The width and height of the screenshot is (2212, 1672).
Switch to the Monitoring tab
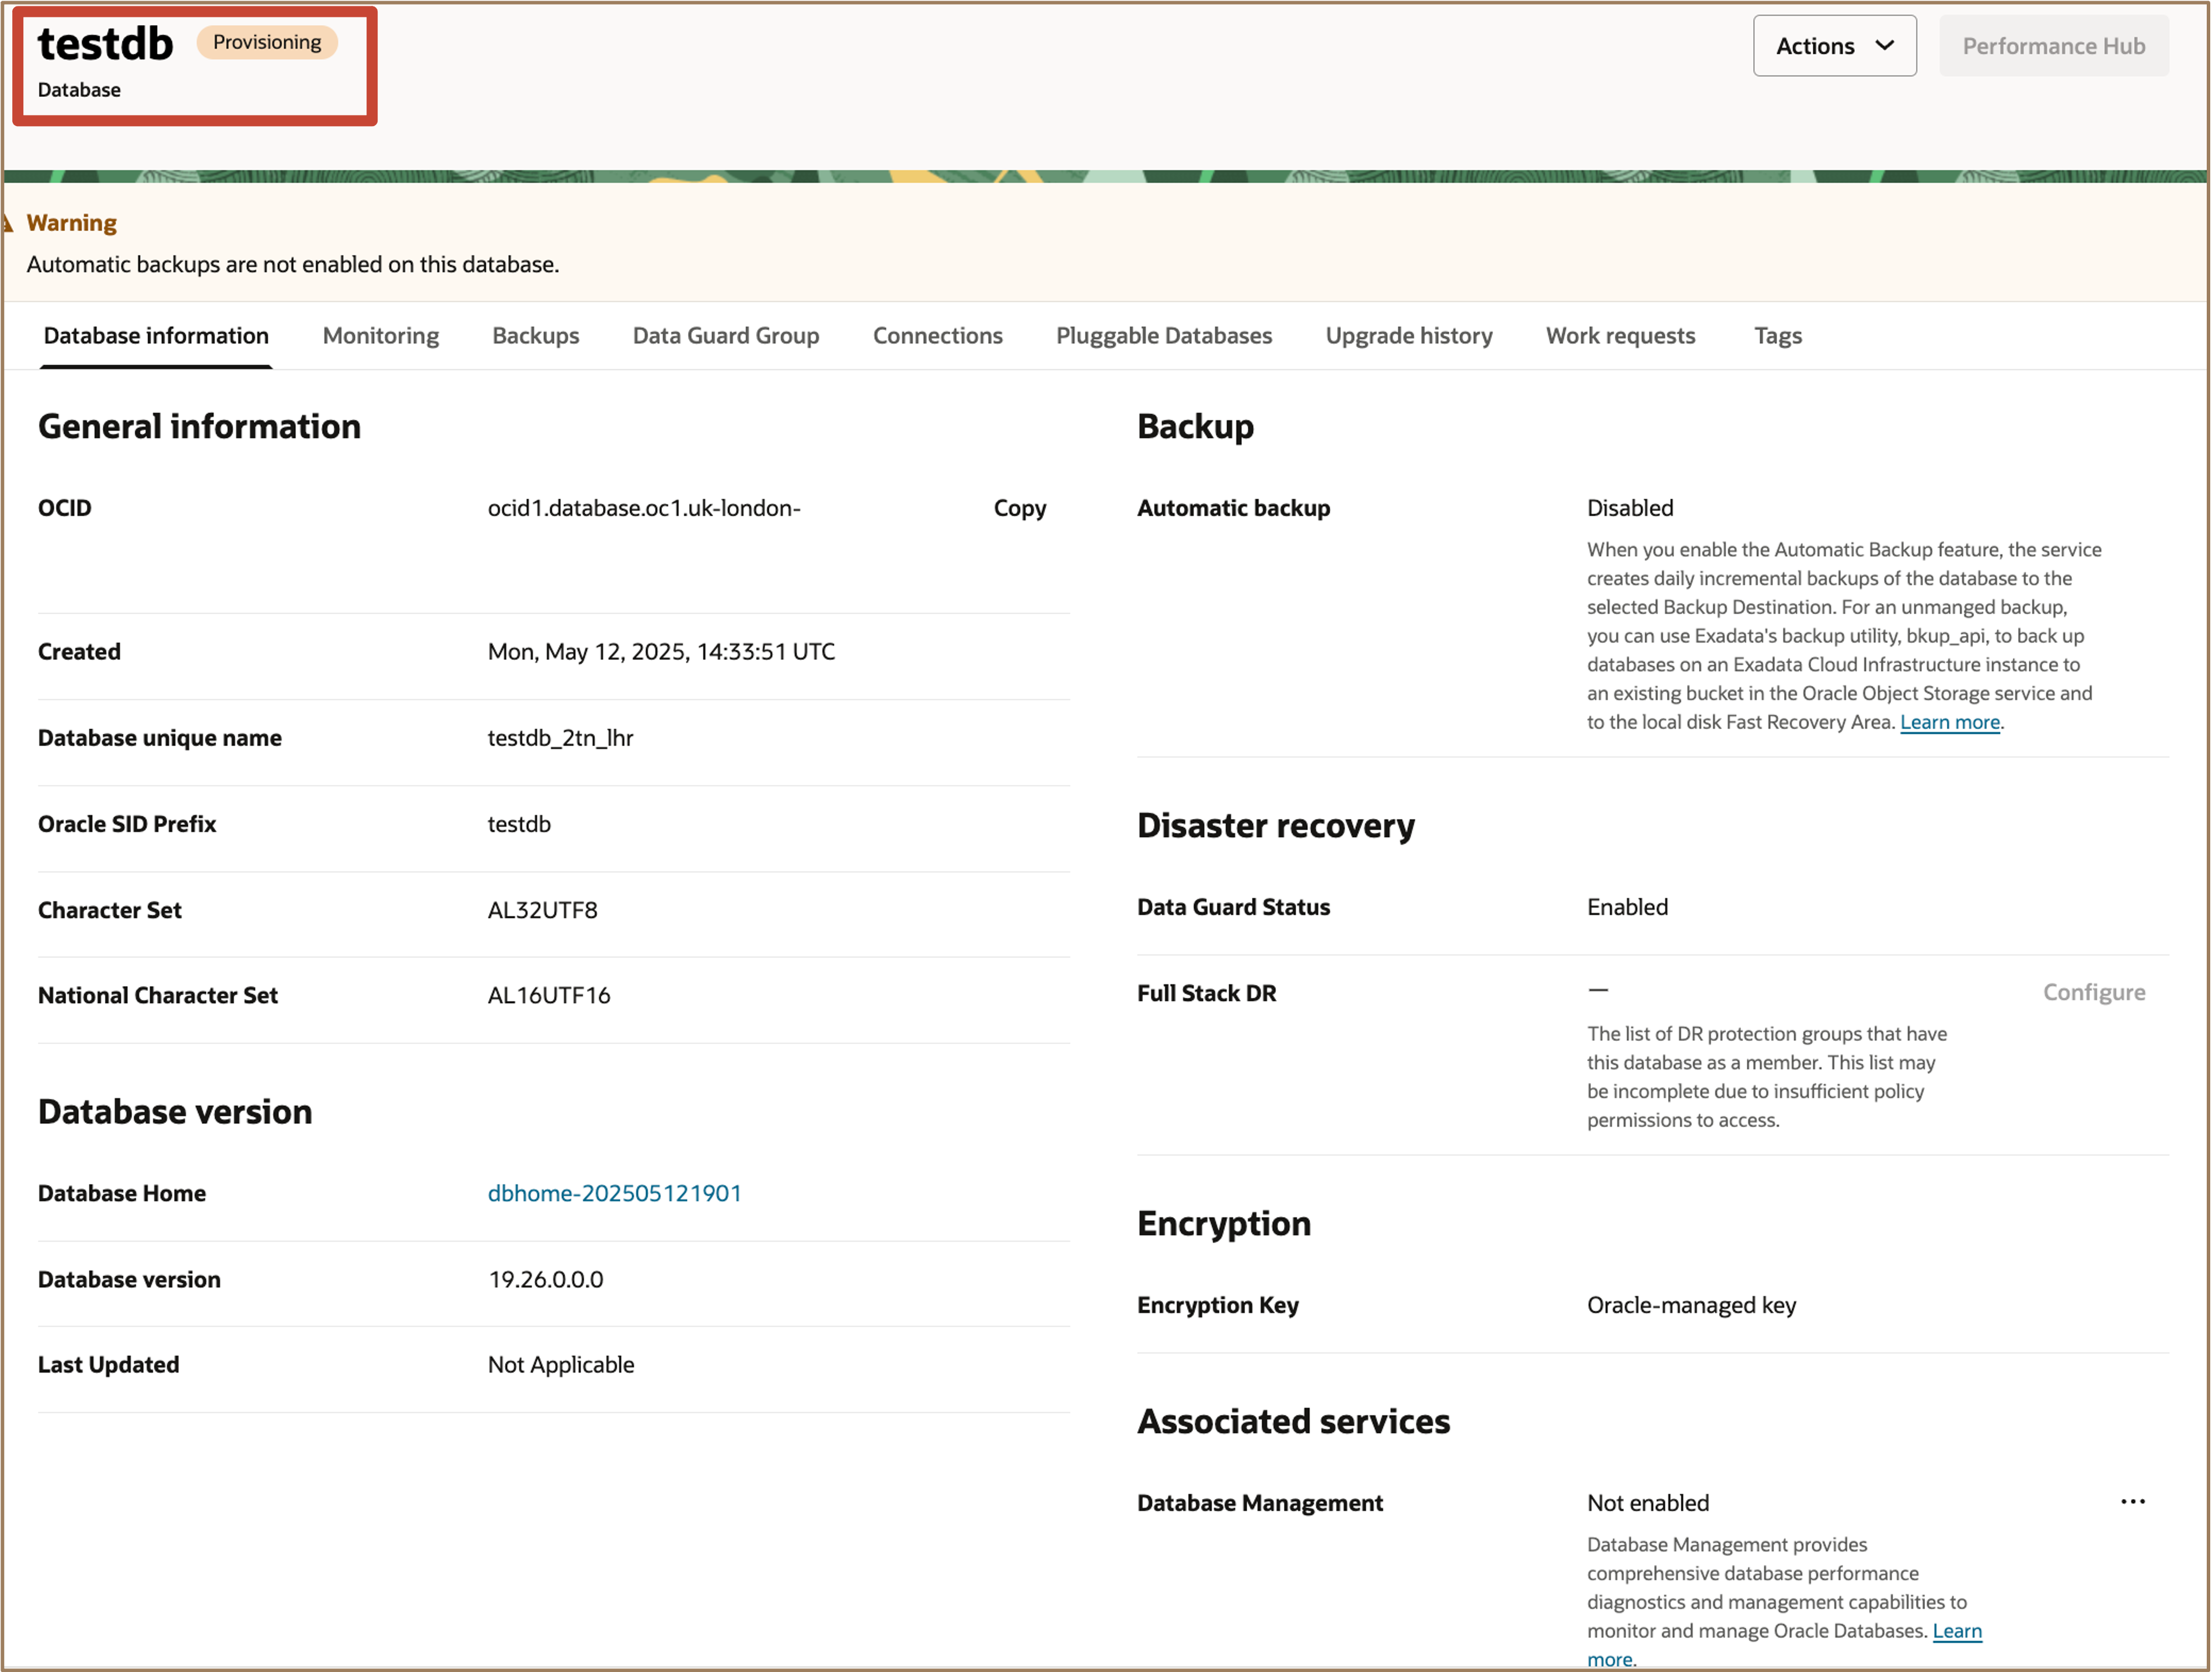(x=380, y=335)
